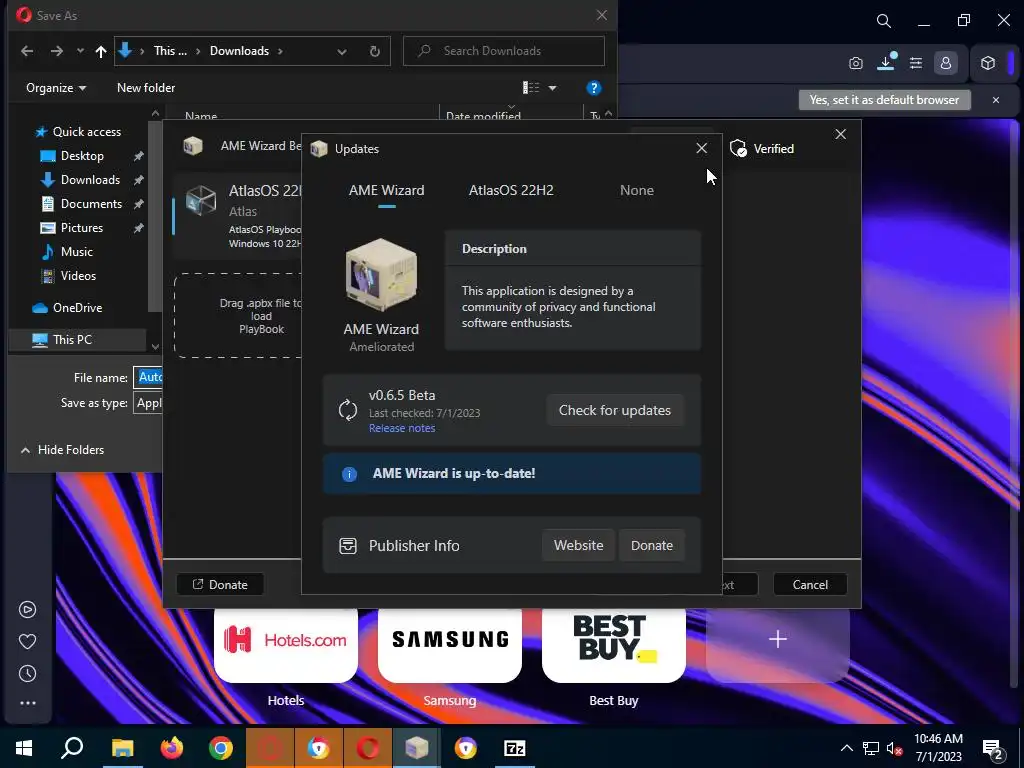1024x768 pixels.
Task: Open Save As help icon
Action: click(594, 88)
